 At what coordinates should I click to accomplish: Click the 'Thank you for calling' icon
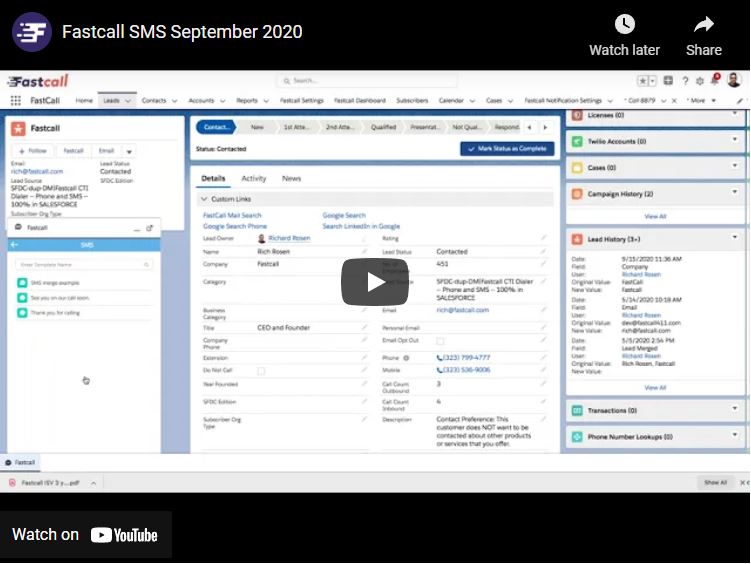click(x=22, y=313)
